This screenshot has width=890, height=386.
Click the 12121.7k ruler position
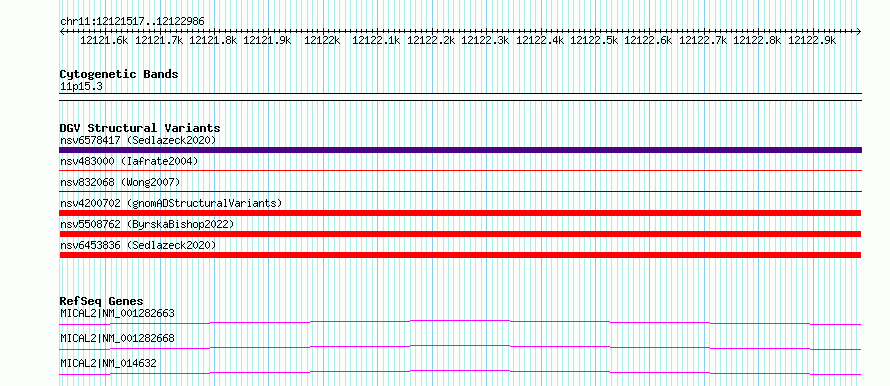pos(159,40)
